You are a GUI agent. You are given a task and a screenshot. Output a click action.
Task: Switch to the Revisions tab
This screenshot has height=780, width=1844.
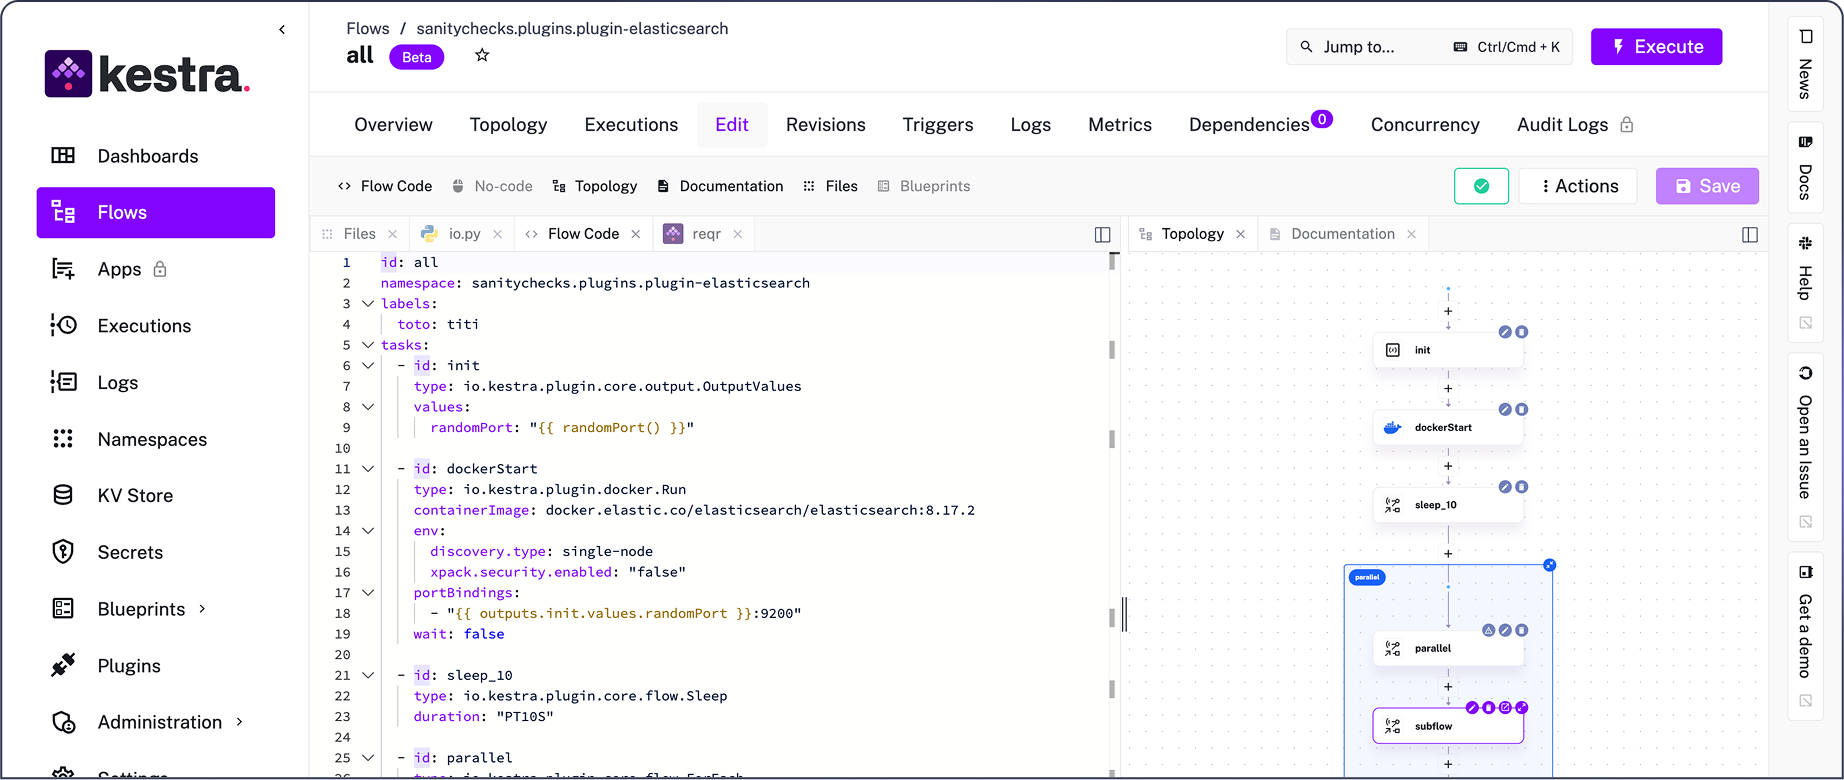[825, 125]
